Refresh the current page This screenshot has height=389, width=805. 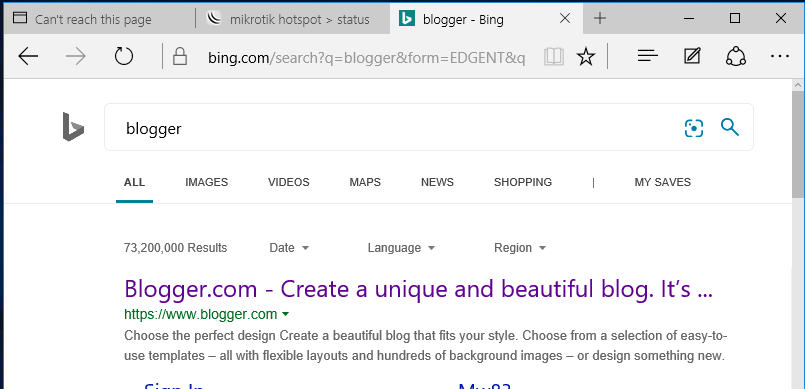point(124,56)
